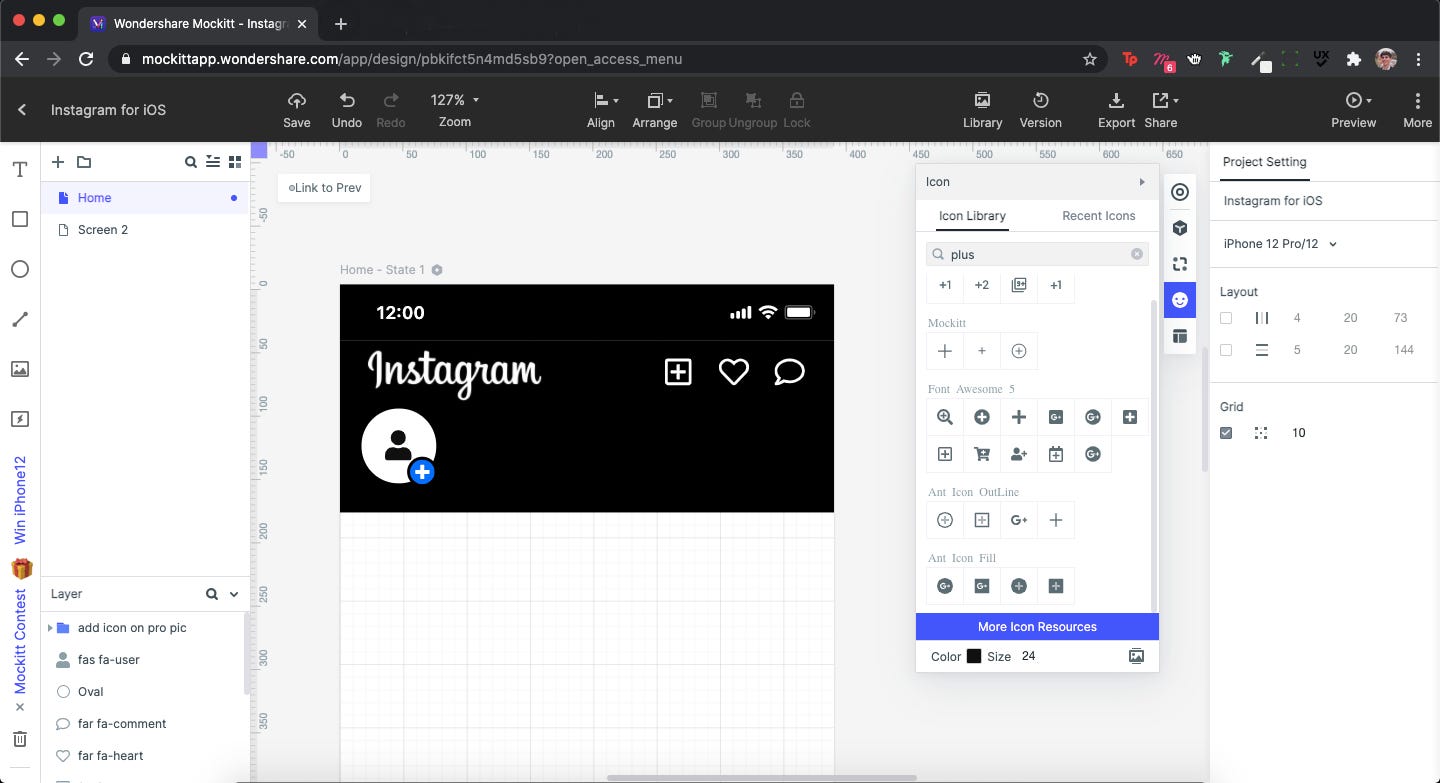
Task: Add a new page with plus icon
Action: tap(58, 162)
